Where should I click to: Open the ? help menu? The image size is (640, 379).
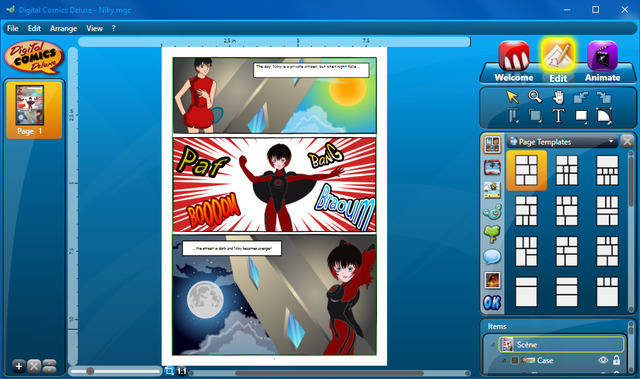(x=113, y=28)
